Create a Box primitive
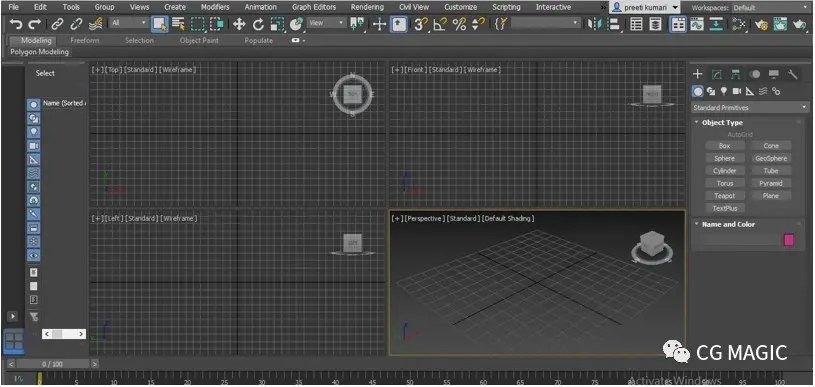Viewport: 815px width, 387px height. coord(725,146)
